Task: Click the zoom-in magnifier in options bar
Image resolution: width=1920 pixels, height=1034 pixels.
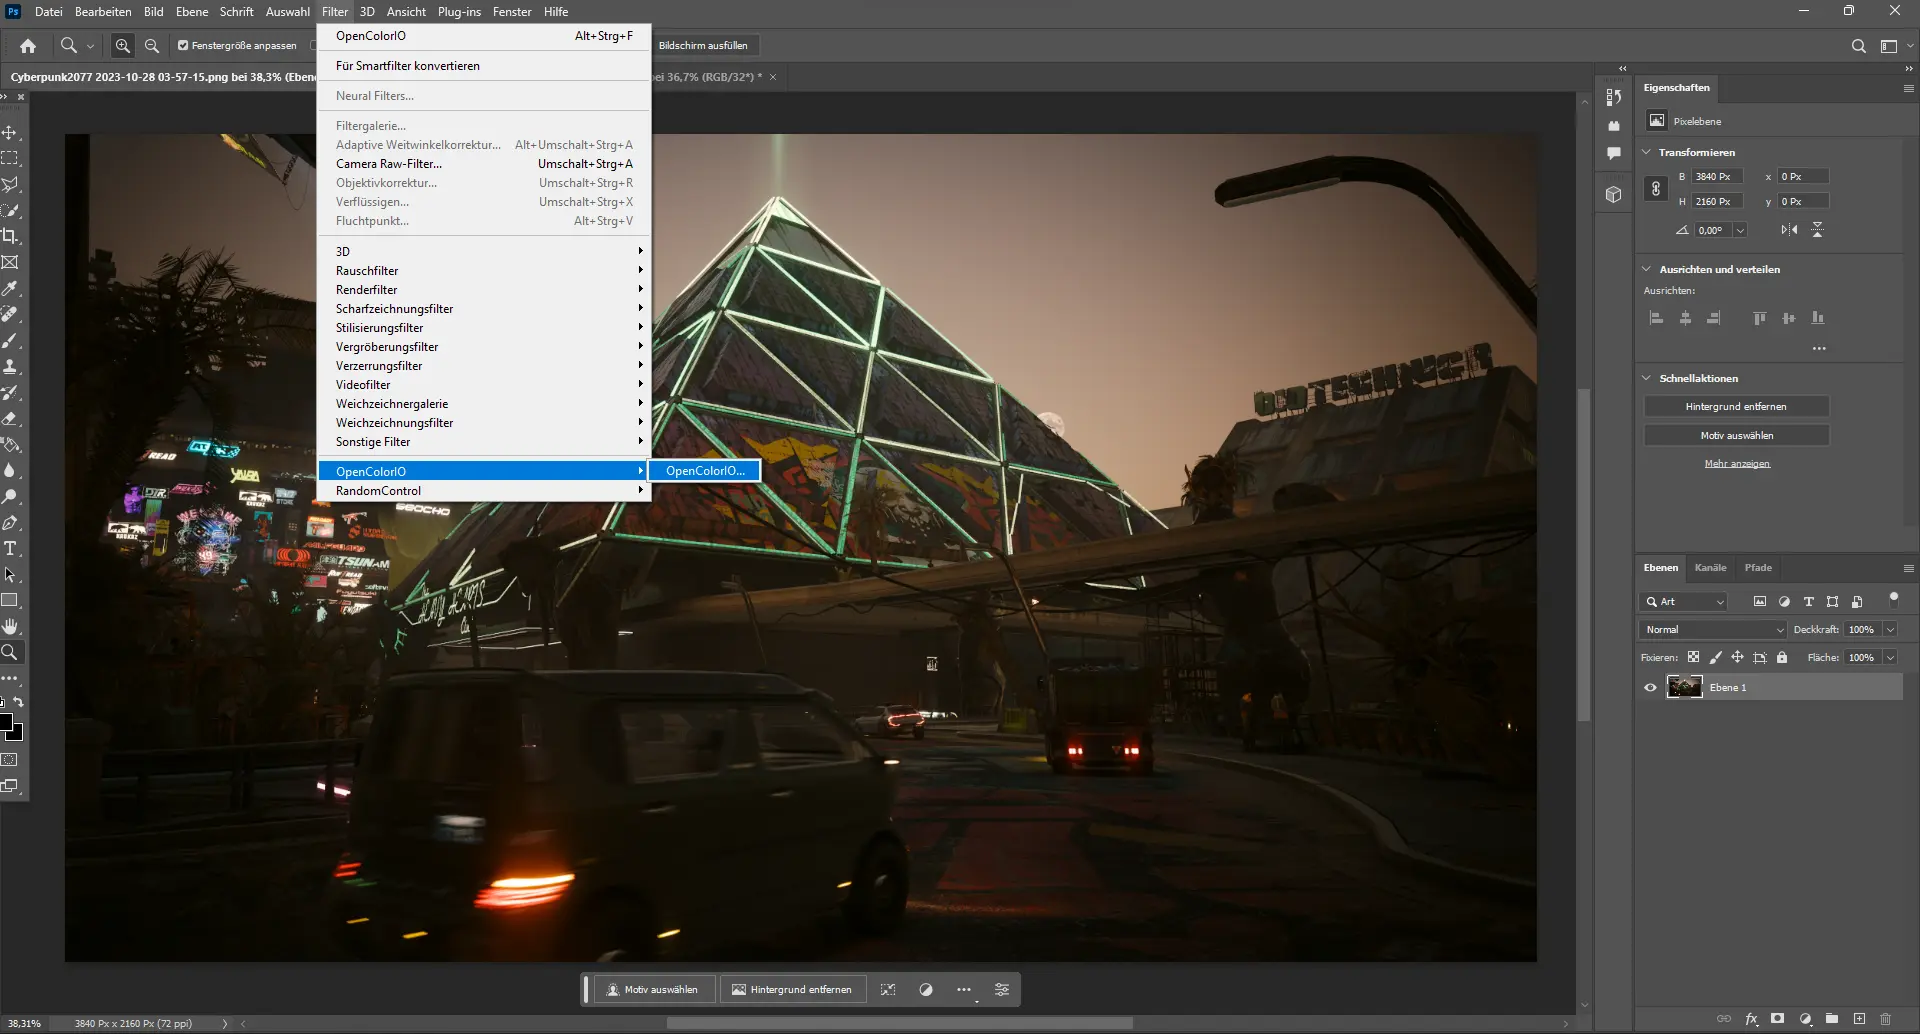Action: pyautogui.click(x=123, y=45)
